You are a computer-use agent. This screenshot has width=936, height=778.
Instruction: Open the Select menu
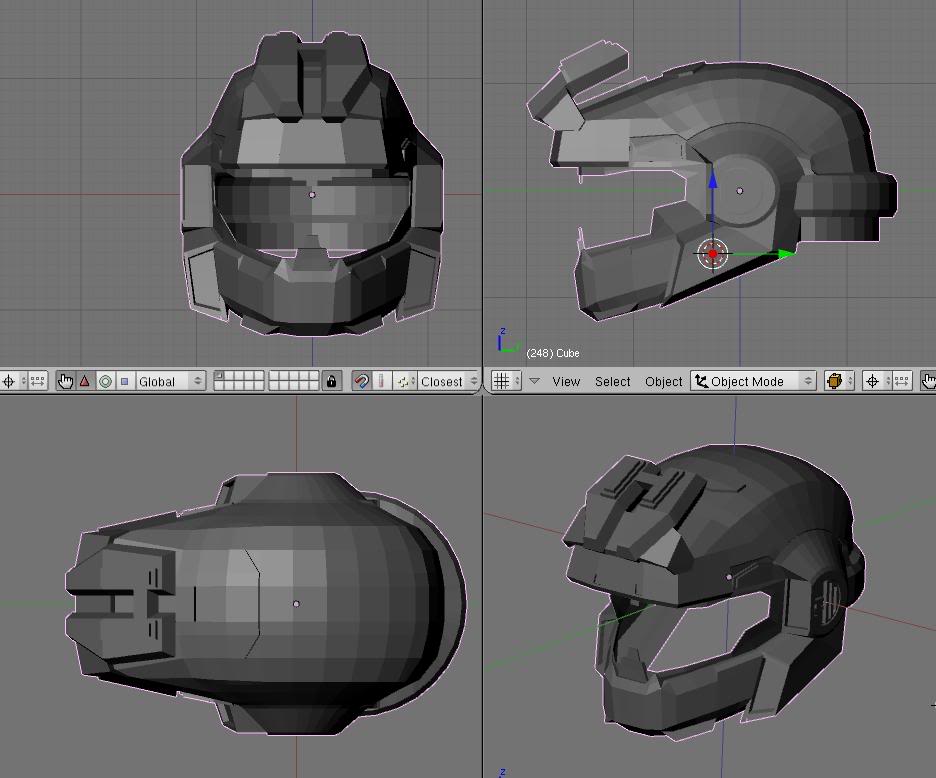click(x=612, y=381)
